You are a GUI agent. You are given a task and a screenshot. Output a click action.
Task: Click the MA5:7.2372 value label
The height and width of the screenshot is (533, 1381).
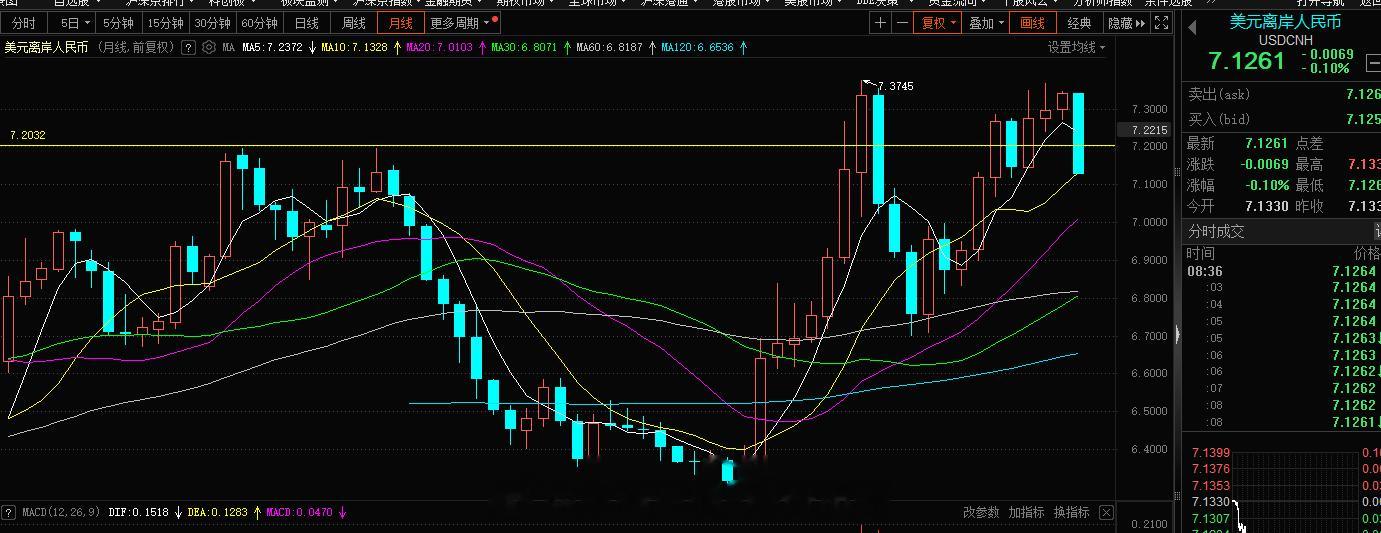point(272,47)
